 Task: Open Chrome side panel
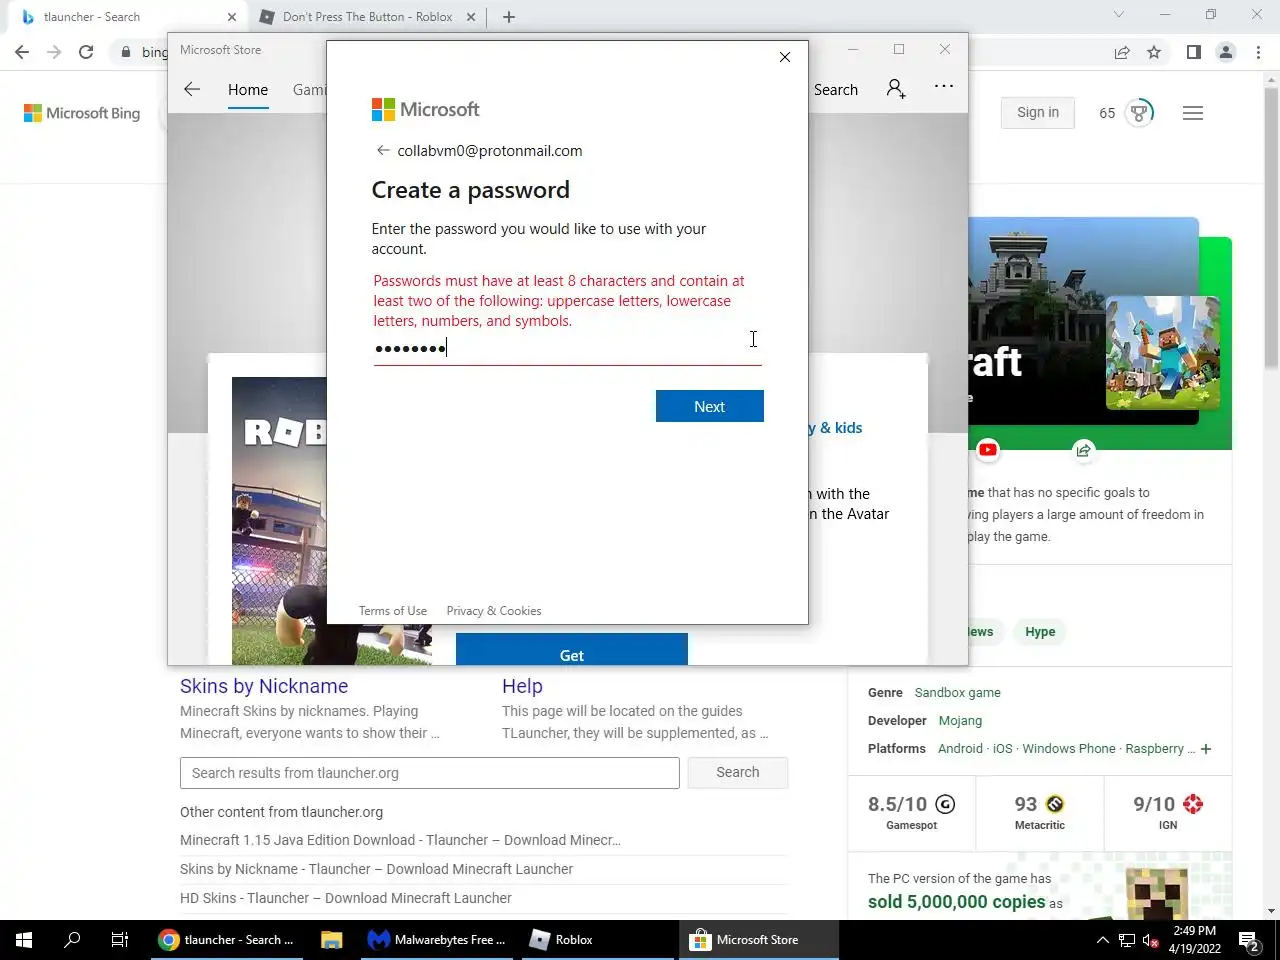pyautogui.click(x=1193, y=52)
